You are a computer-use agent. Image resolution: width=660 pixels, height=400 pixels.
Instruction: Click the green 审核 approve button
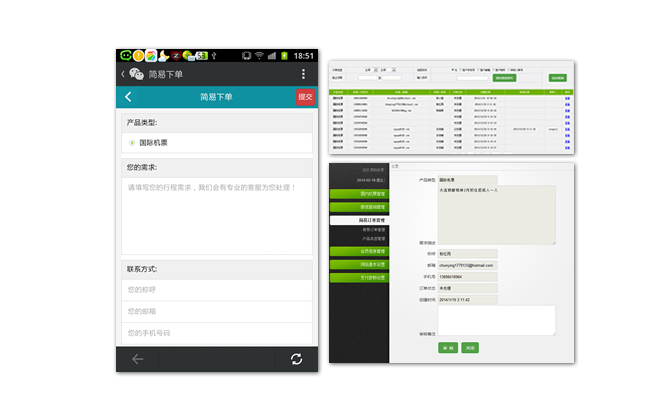pos(447,347)
